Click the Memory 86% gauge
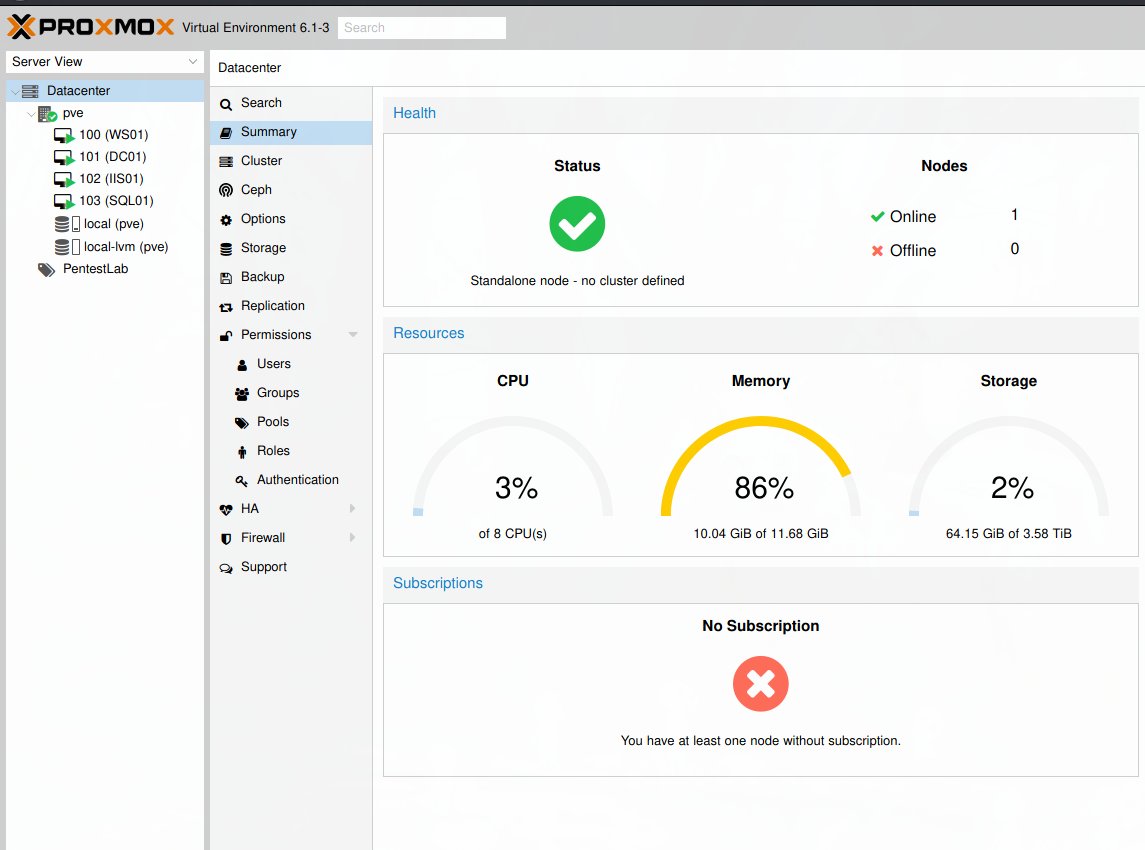The image size is (1145, 850). pyautogui.click(x=760, y=467)
